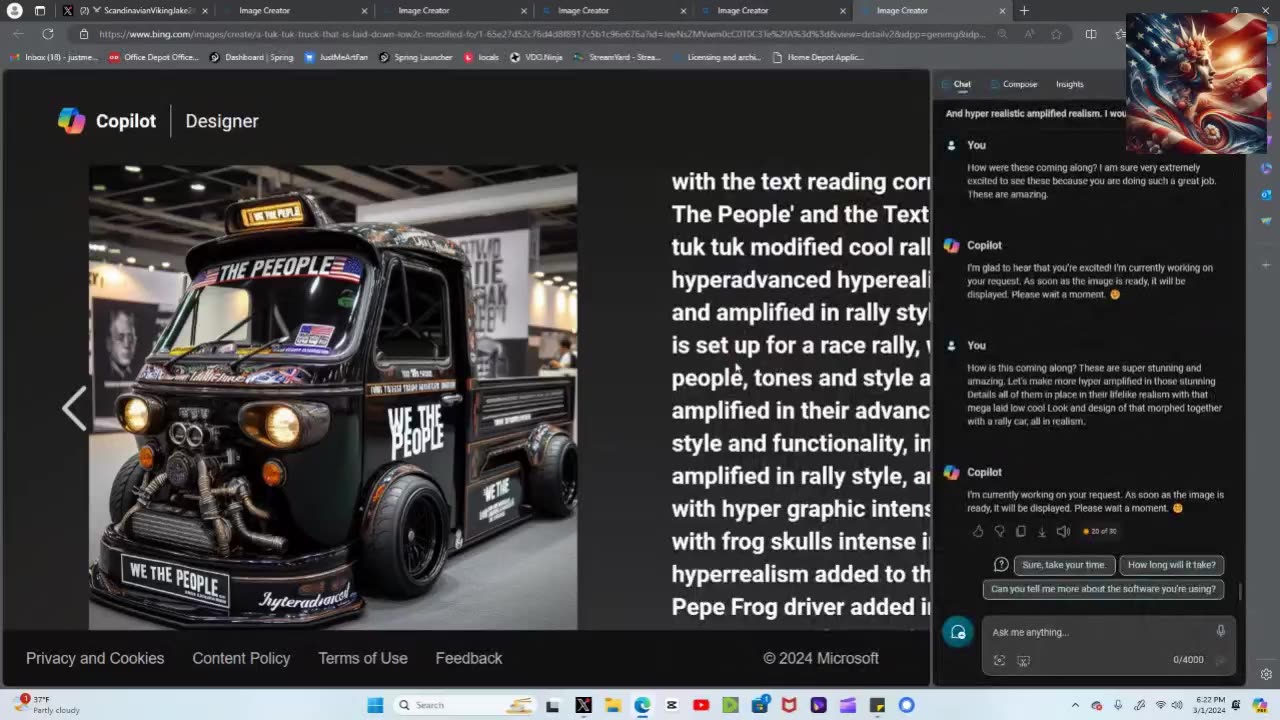Open the Feedback link
1280x720 pixels.
click(x=469, y=658)
